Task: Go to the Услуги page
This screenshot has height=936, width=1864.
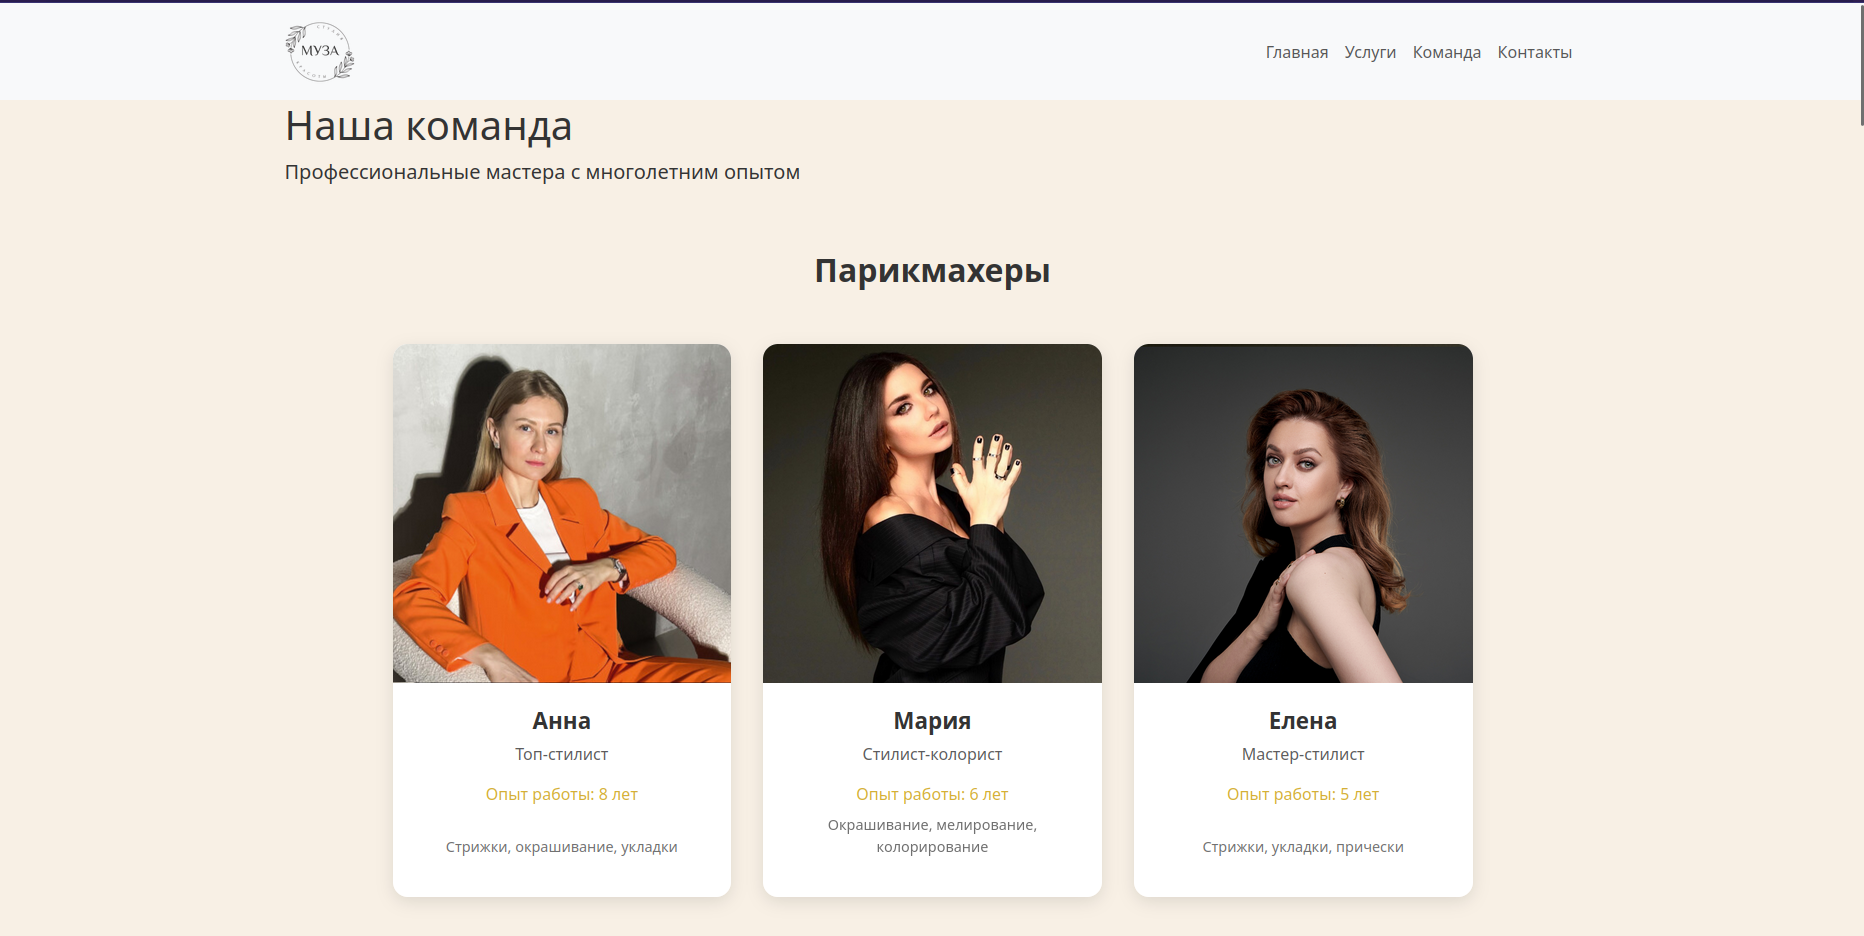Action: (x=1370, y=52)
